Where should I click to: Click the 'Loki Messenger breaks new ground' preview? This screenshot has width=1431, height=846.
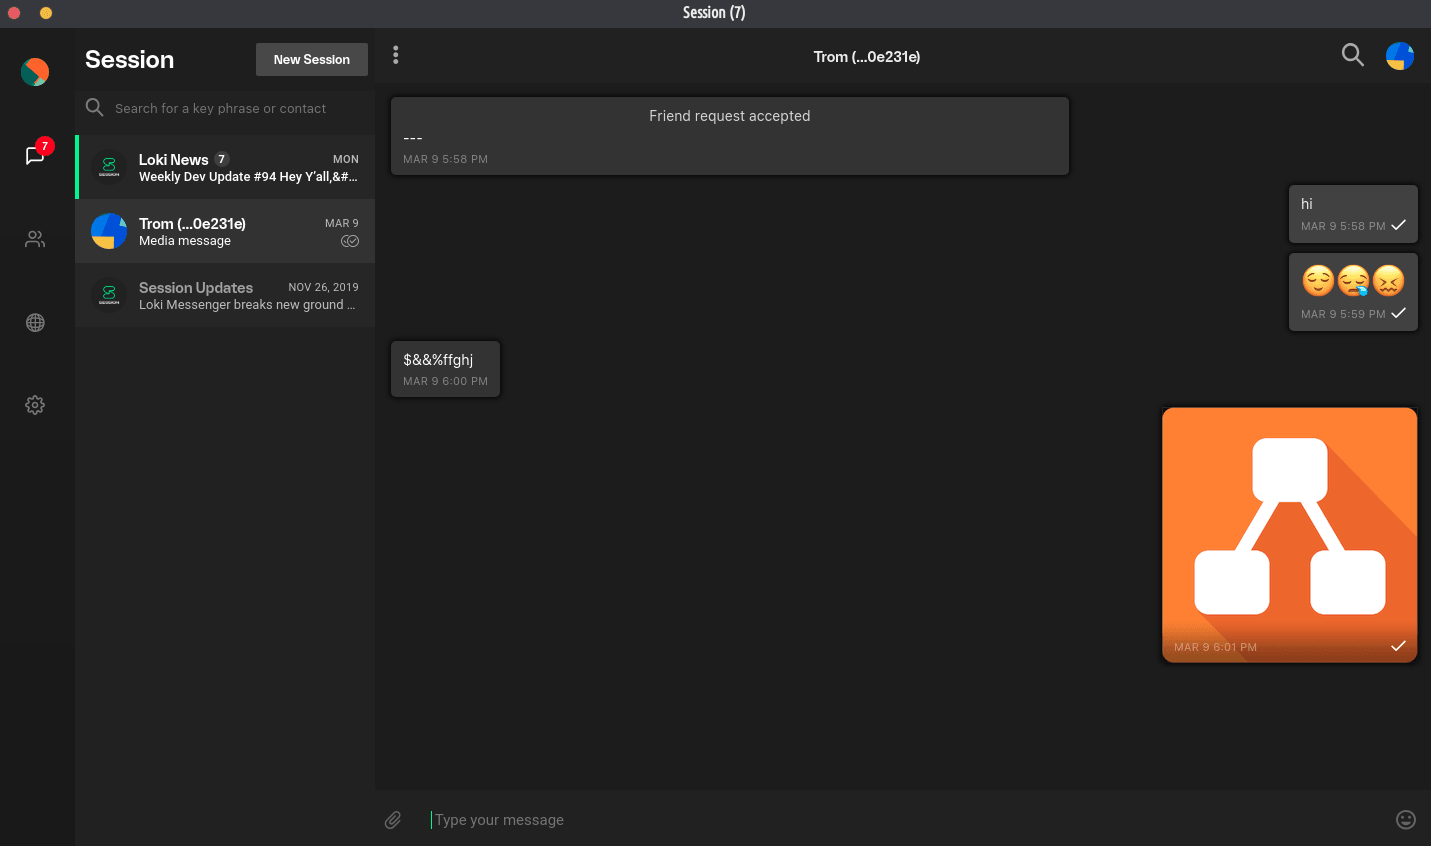[247, 305]
